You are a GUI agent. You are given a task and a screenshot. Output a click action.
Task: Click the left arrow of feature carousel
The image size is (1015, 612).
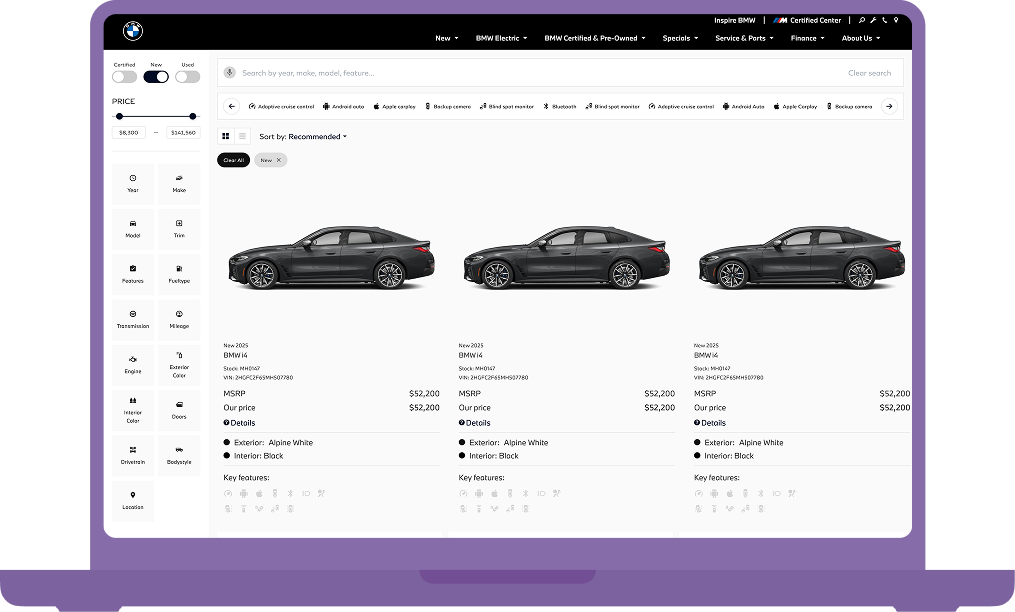tap(232, 106)
